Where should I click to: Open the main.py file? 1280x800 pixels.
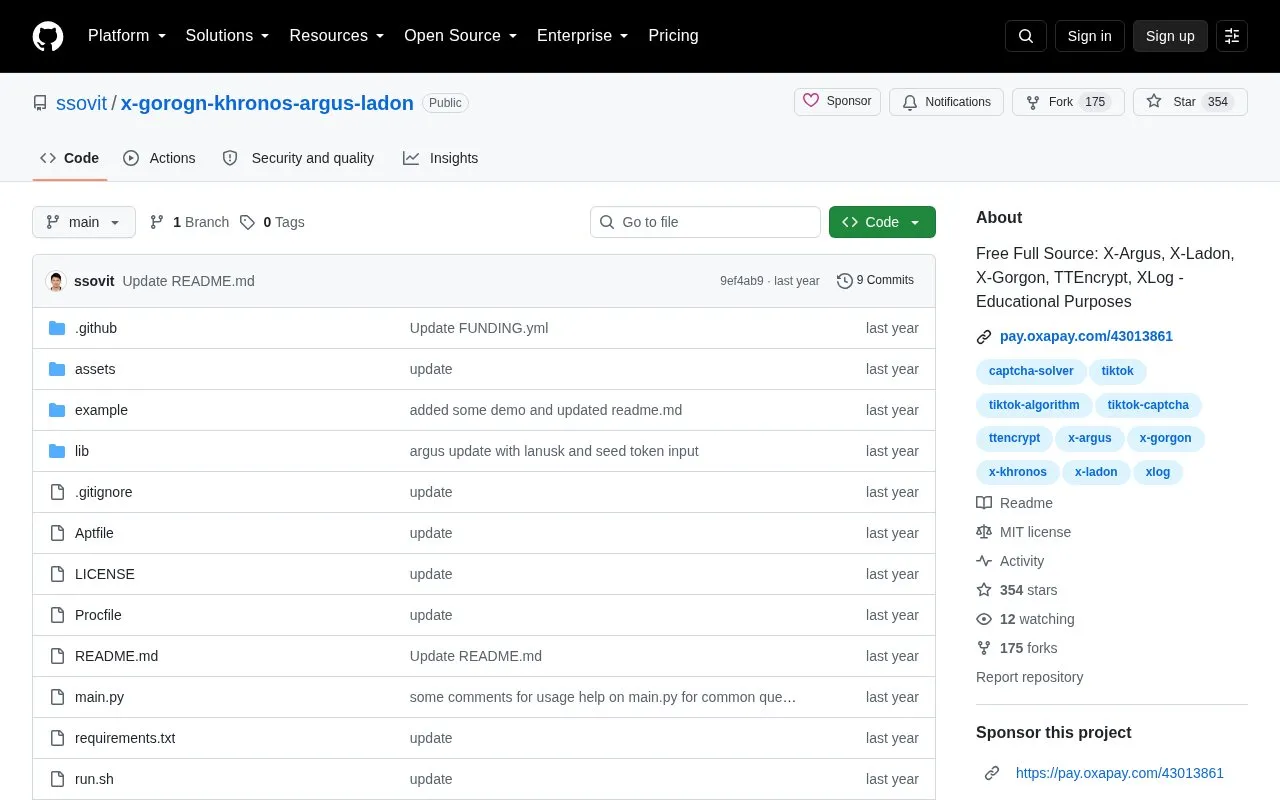(99, 697)
